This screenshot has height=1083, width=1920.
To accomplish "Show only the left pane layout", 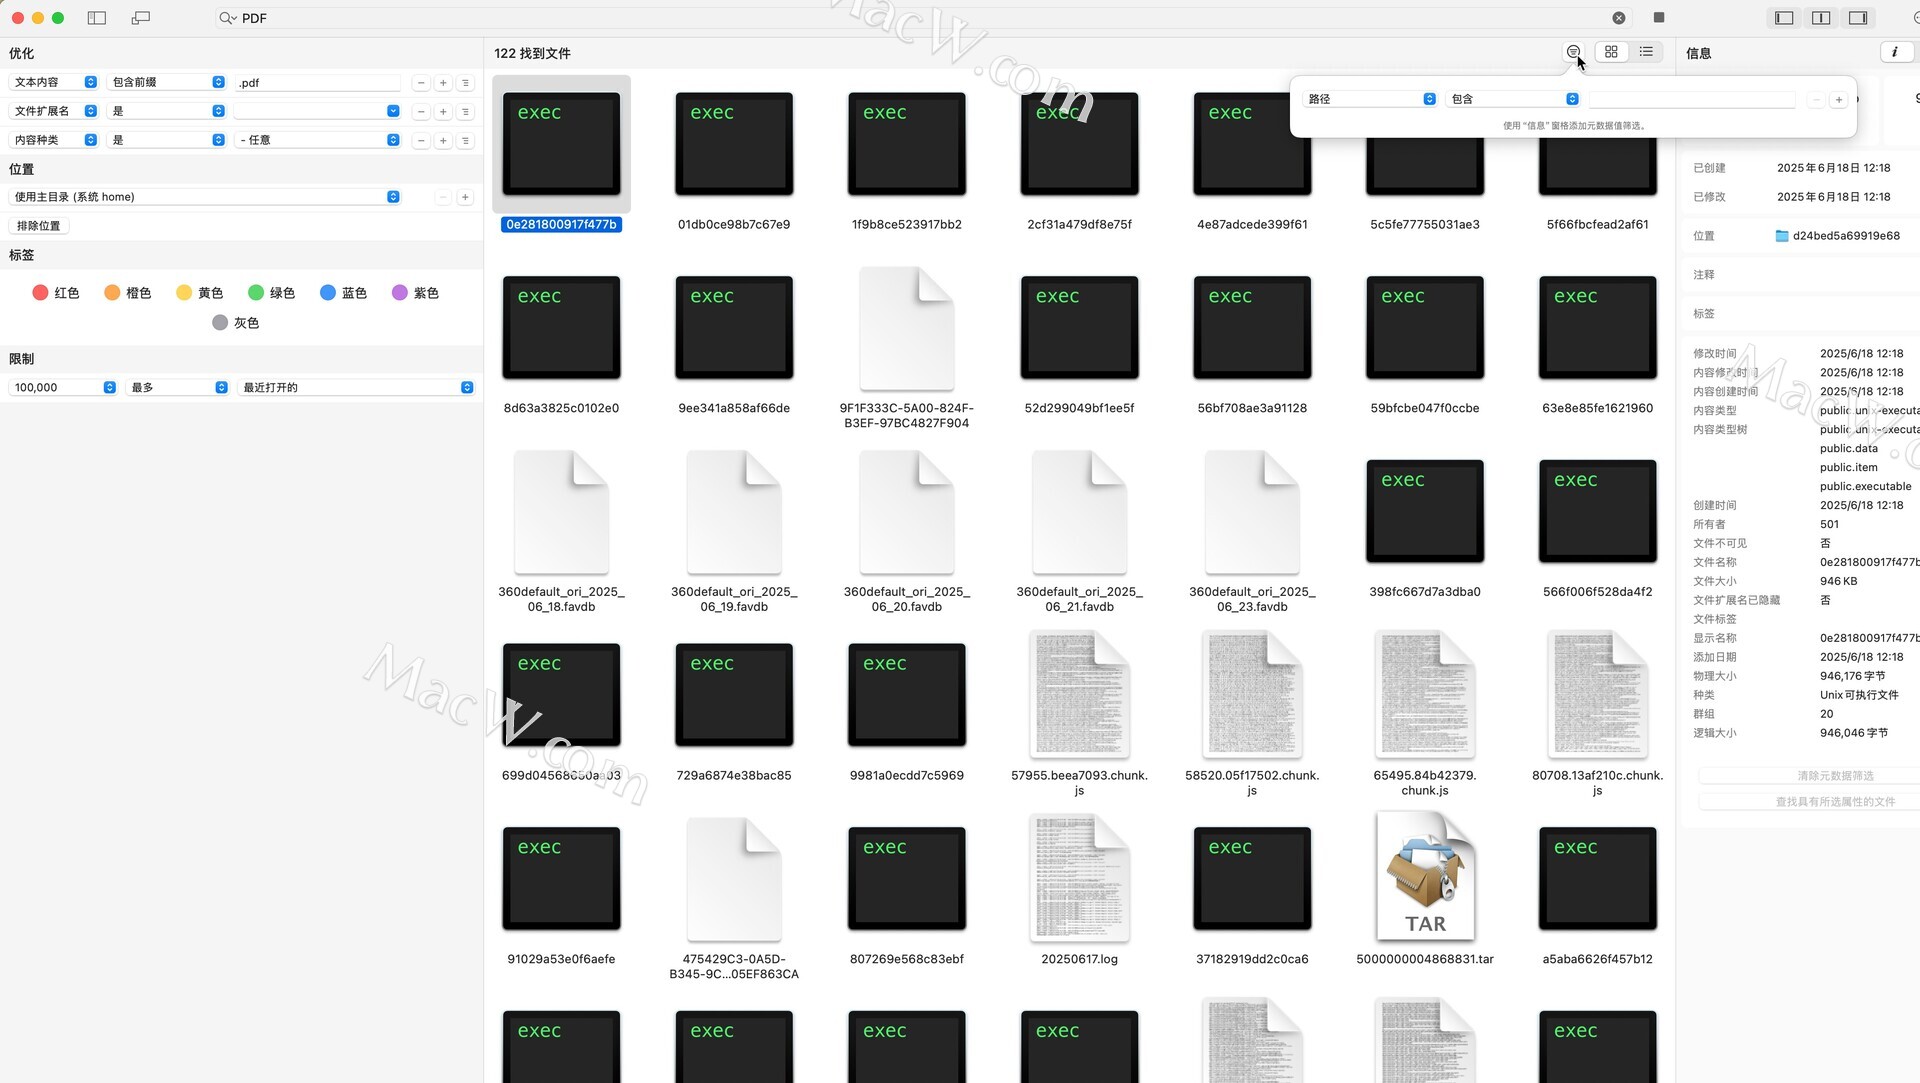I will pos(1784,18).
